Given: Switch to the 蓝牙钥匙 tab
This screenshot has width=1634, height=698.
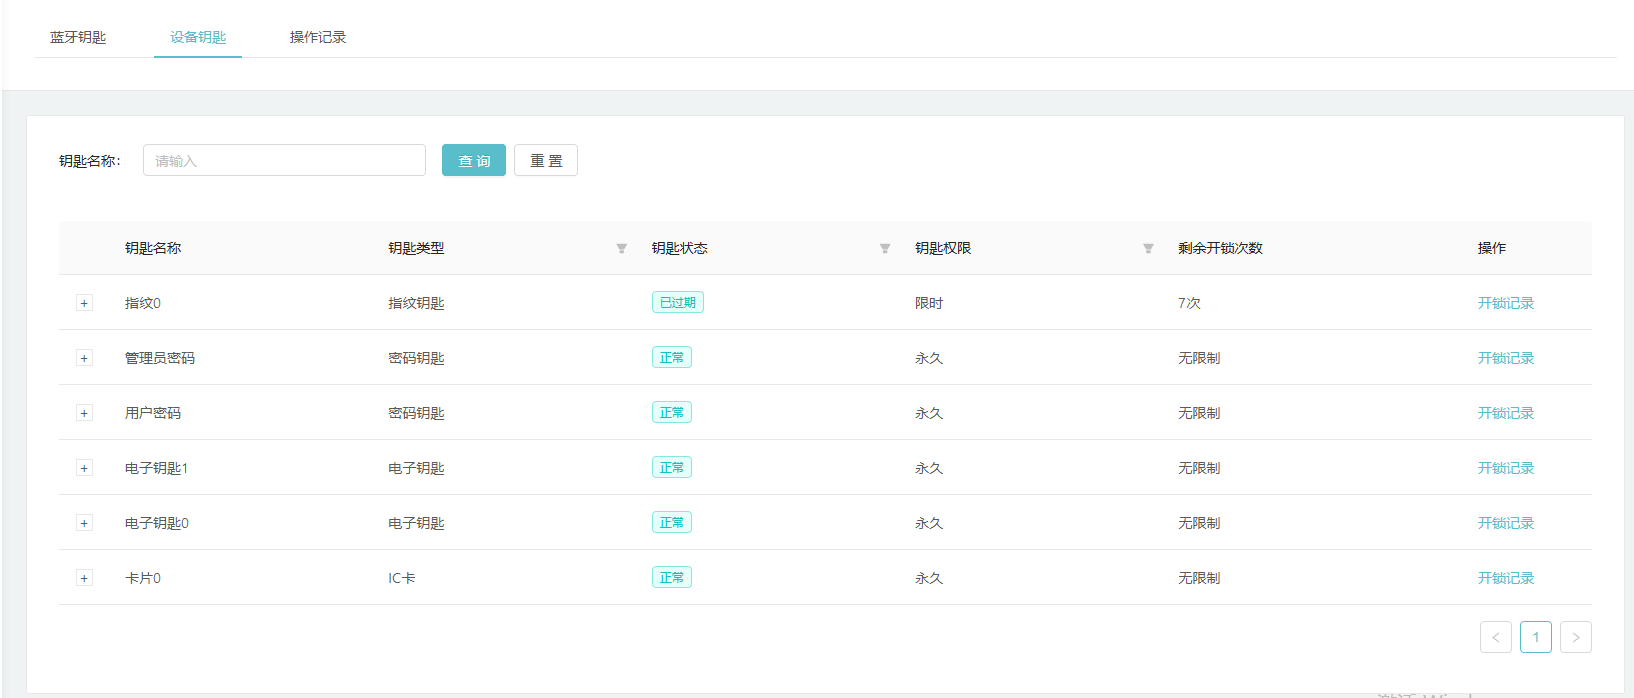Looking at the screenshot, I should click(x=78, y=37).
